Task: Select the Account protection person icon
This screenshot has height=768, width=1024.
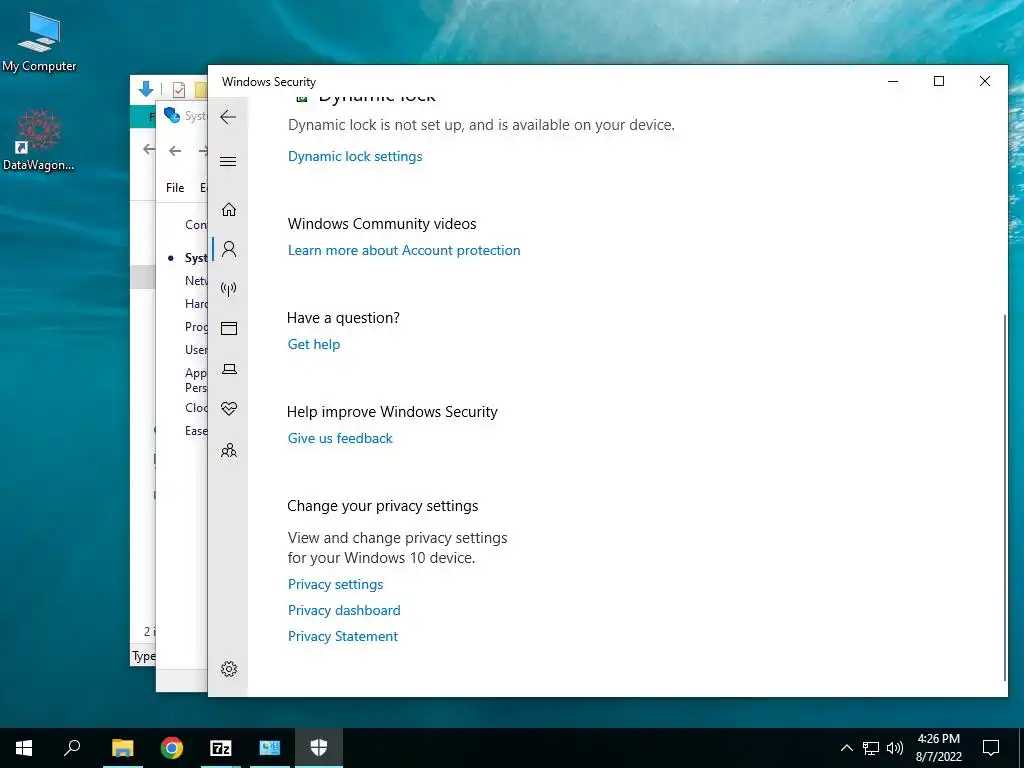Action: (x=229, y=249)
